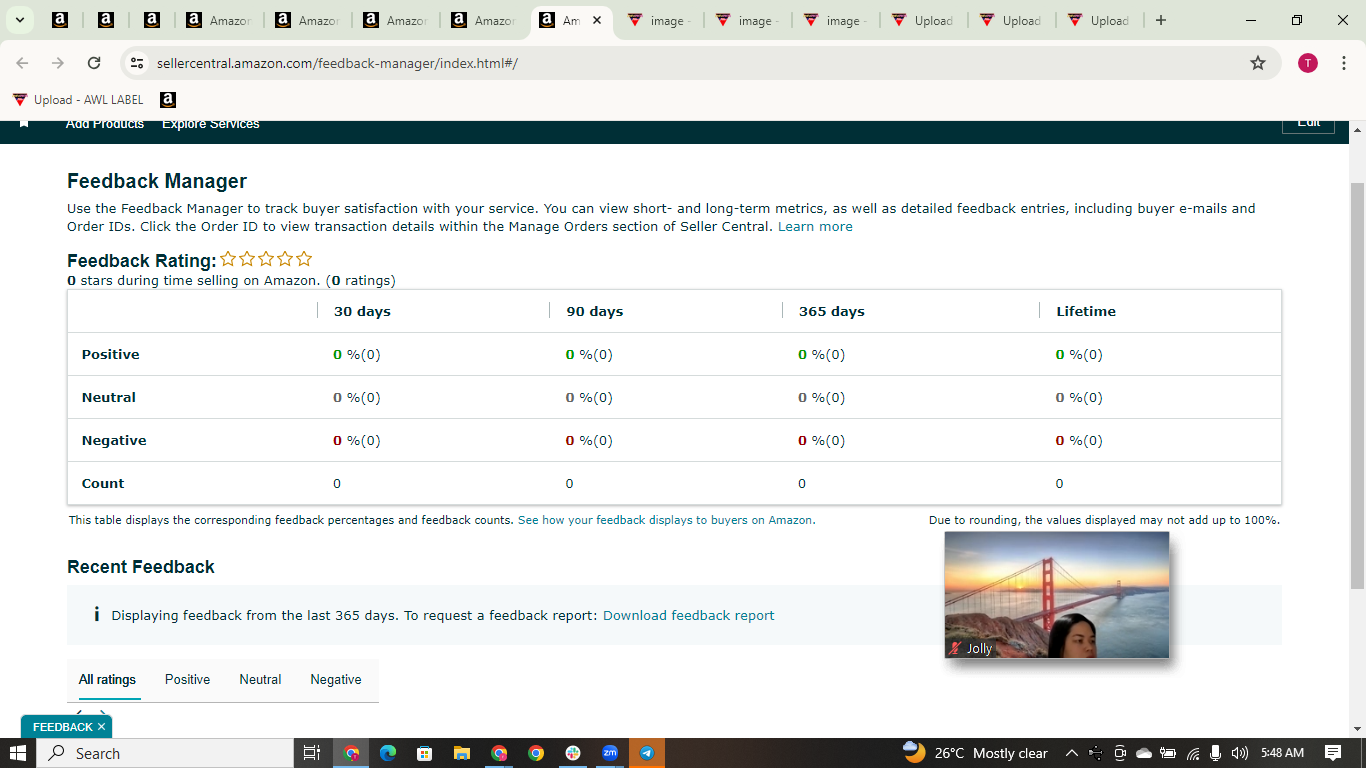Click the Recent Feedback heading
This screenshot has width=1366, height=768.
click(141, 567)
